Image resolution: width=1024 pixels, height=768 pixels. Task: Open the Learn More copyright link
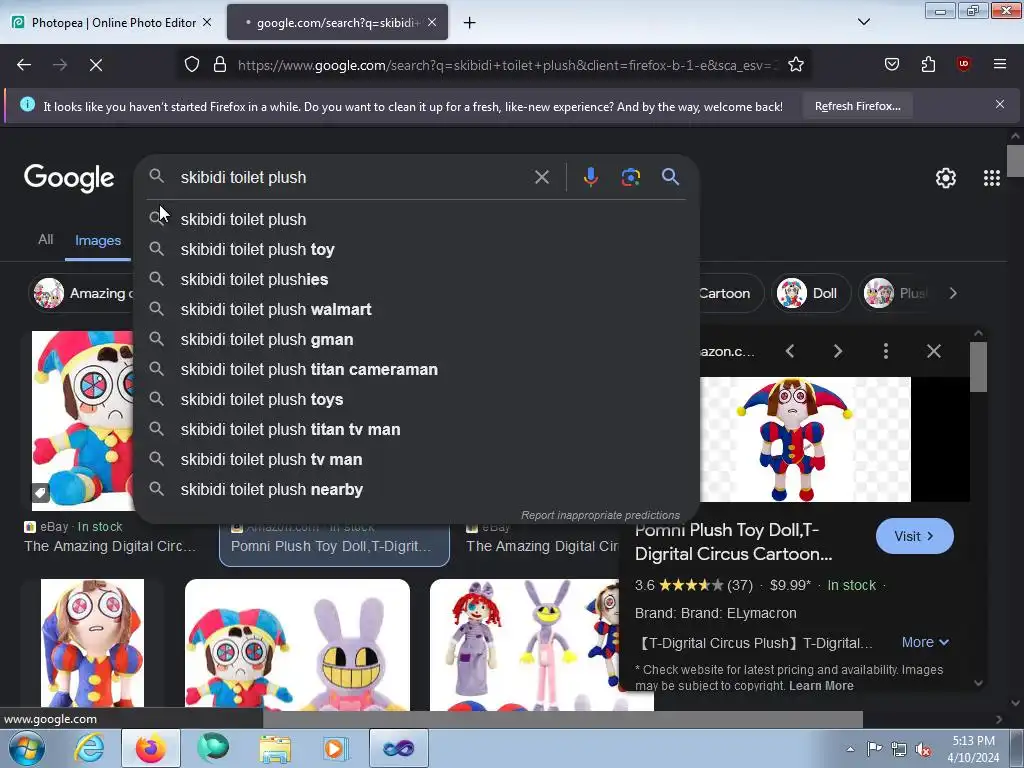821,686
